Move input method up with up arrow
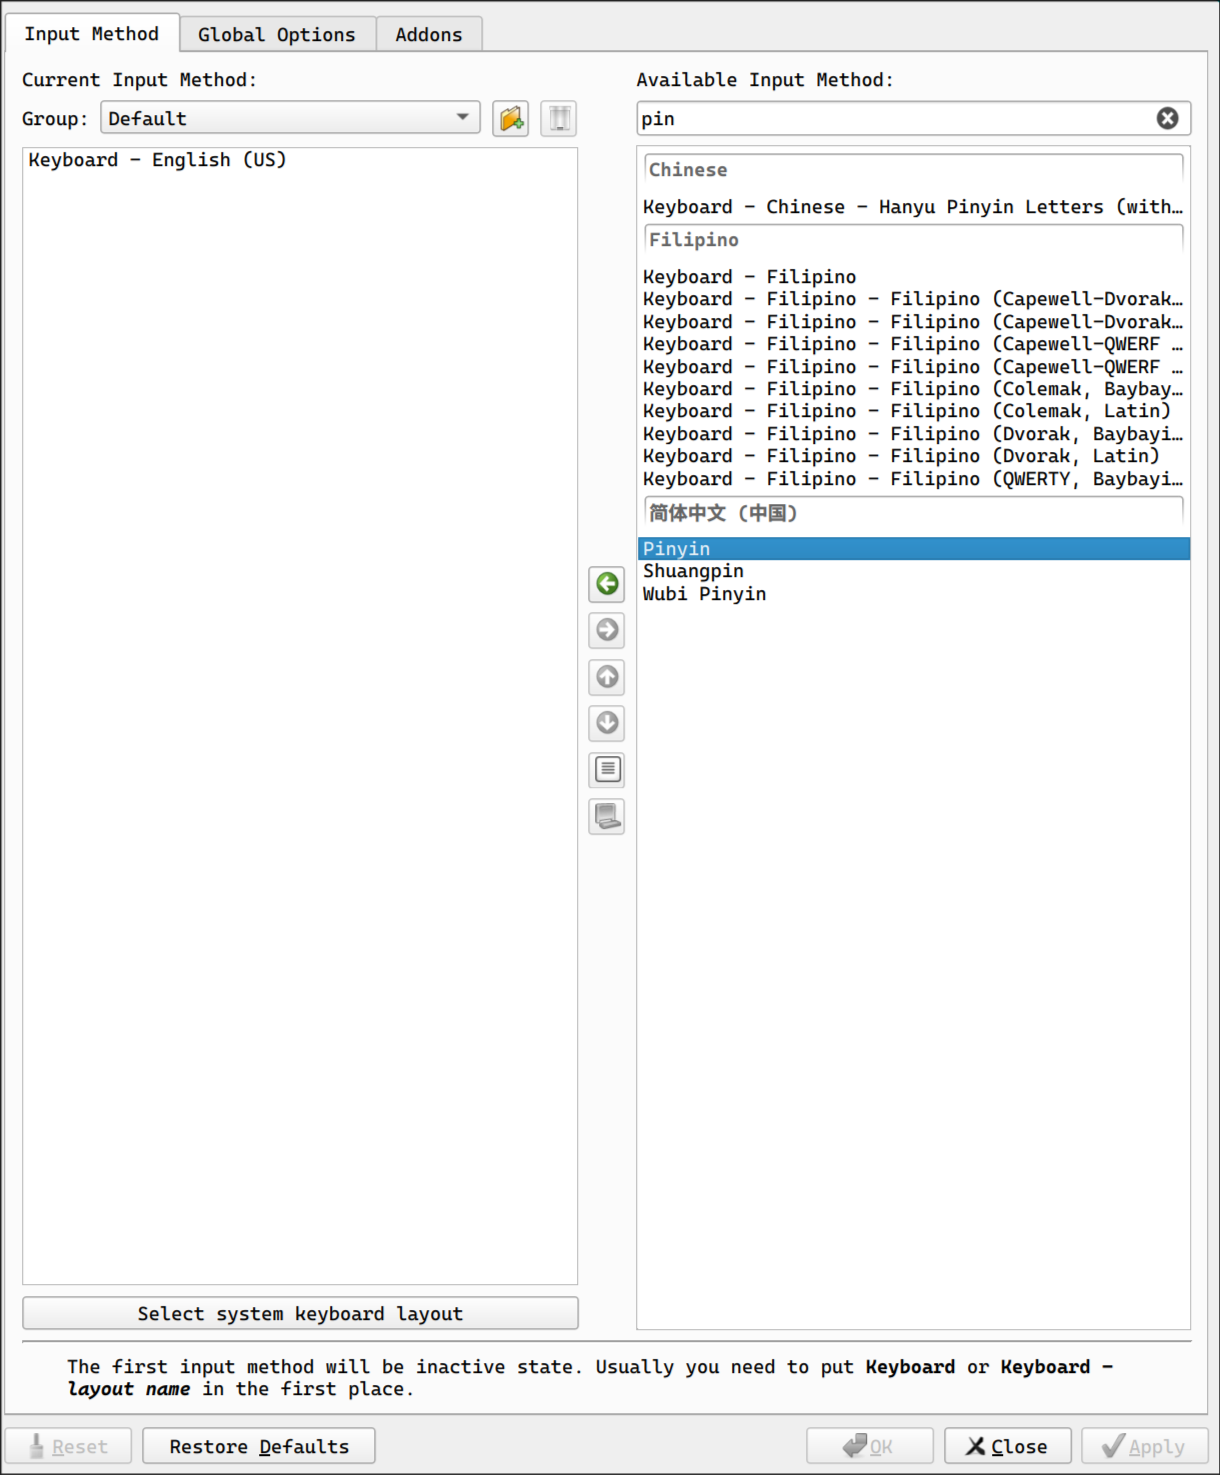 pyautogui.click(x=607, y=677)
